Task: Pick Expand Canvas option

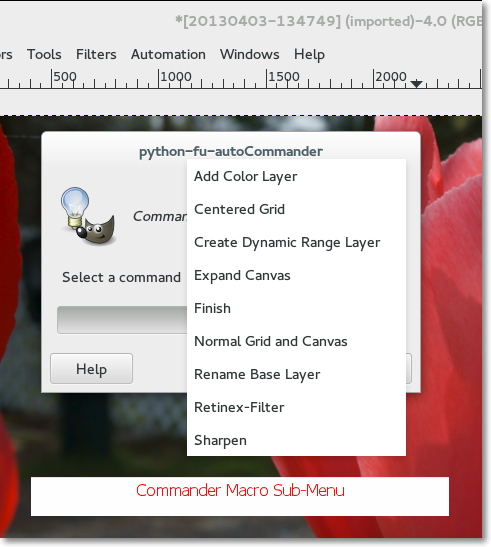Action: coord(296,276)
